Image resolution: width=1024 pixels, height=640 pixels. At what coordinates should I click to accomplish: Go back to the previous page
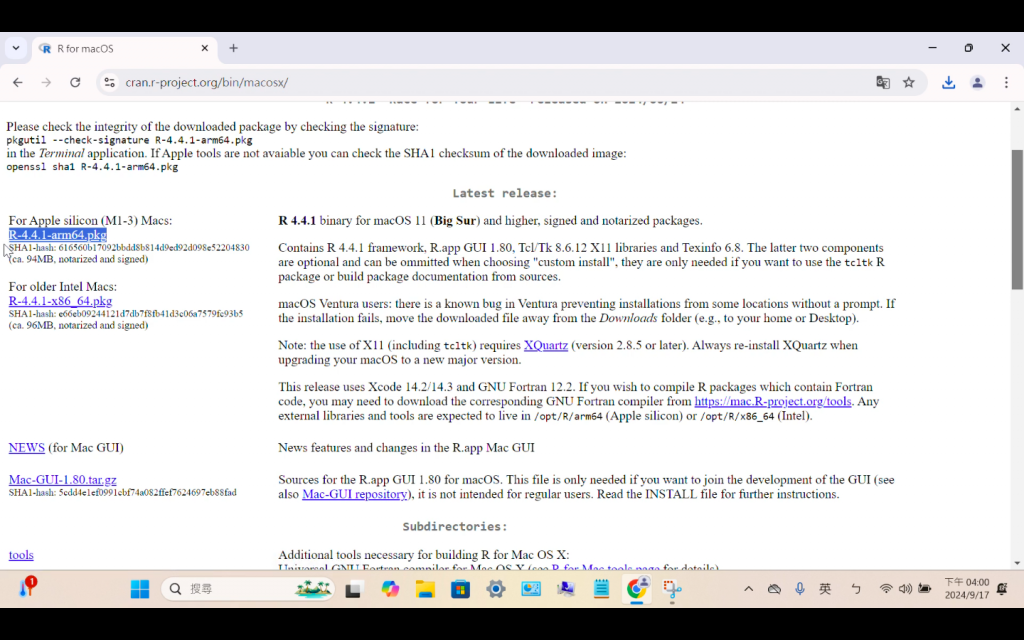click(18, 82)
